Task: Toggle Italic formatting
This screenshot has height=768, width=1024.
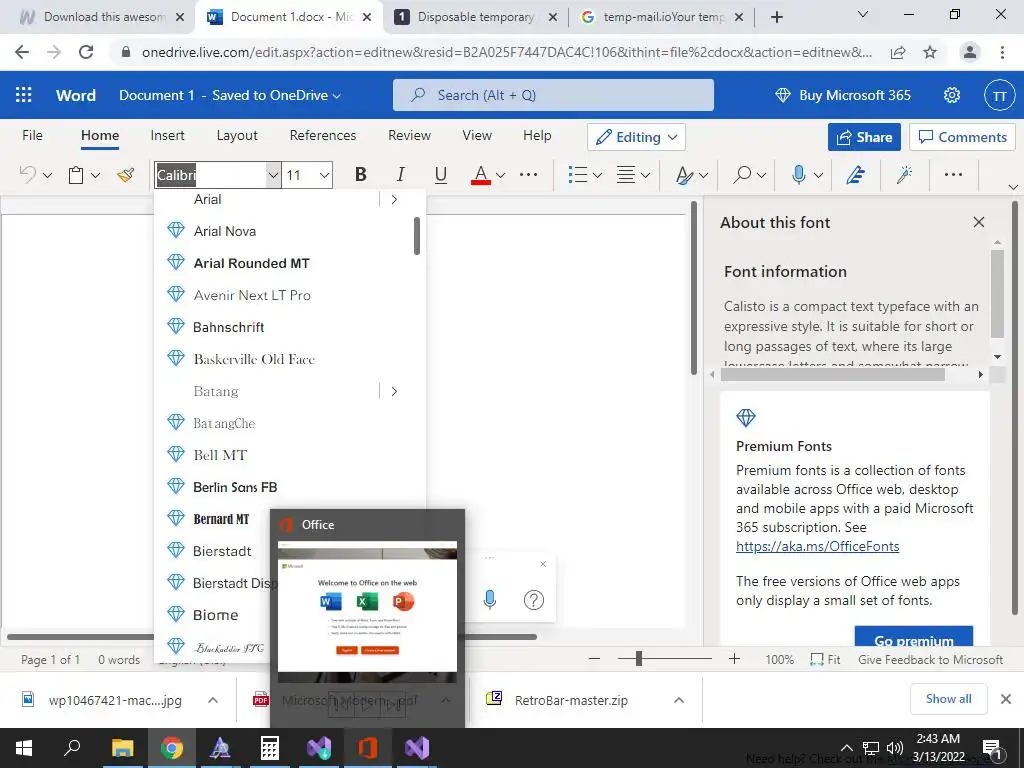Action: coord(400,174)
